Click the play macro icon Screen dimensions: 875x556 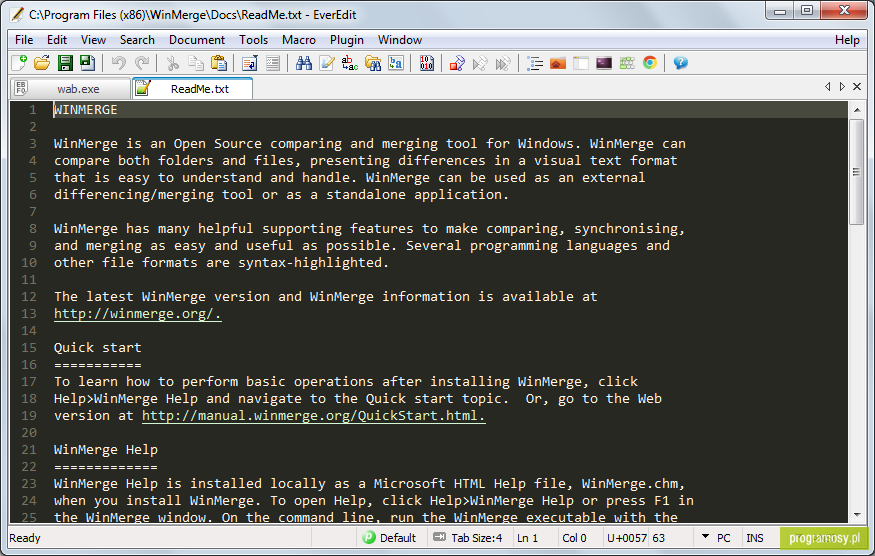coord(479,63)
